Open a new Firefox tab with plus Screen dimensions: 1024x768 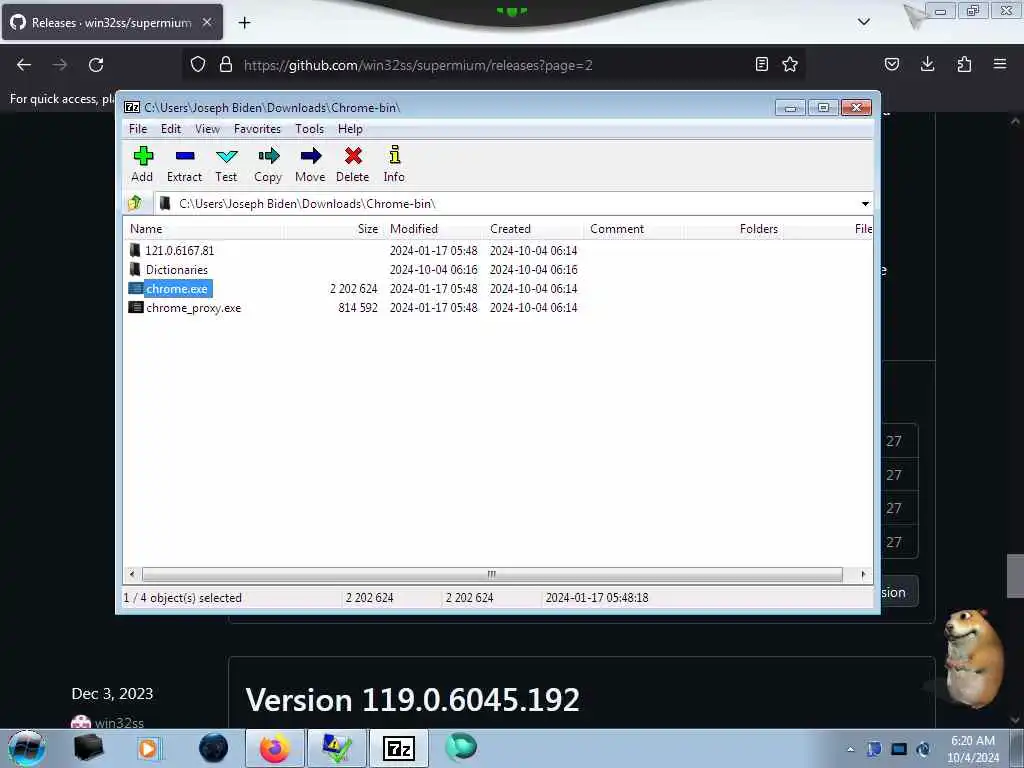(244, 23)
